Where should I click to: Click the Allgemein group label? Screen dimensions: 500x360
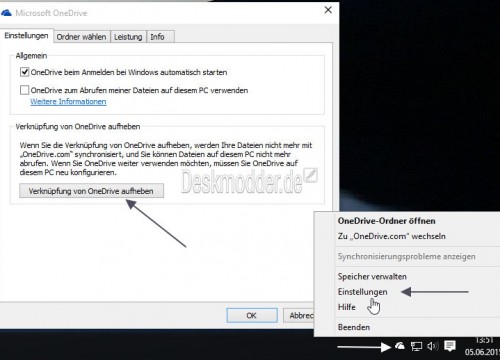pos(31,56)
